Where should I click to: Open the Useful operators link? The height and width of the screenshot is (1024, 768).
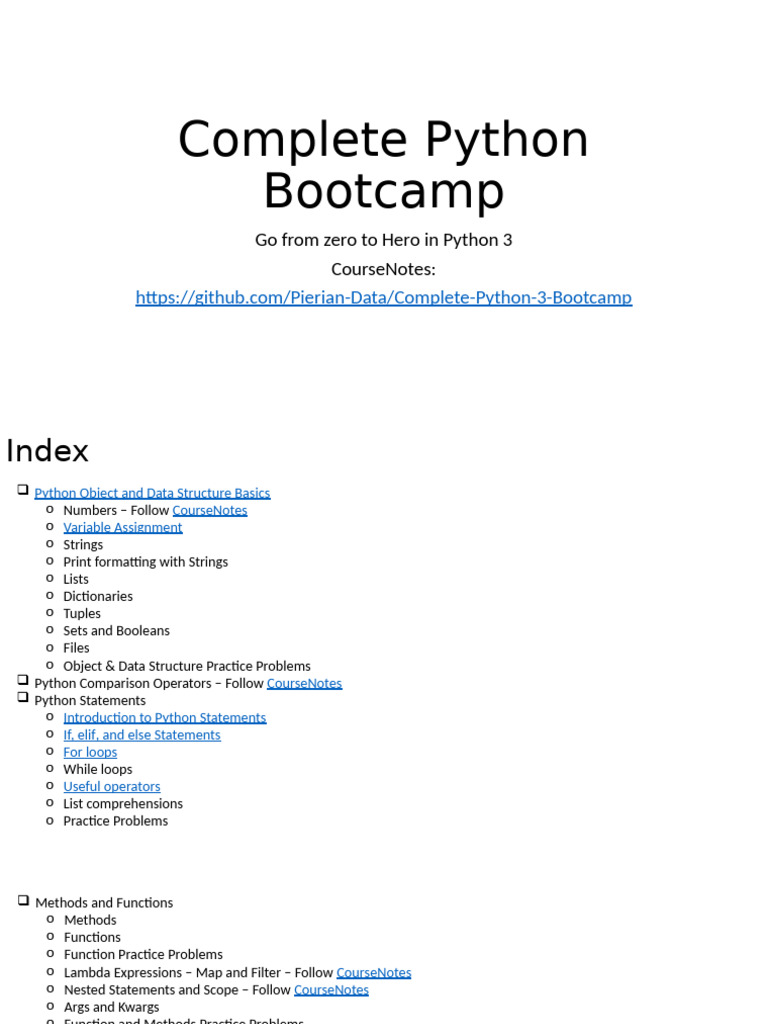pyautogui.click(x=112, y=786)
